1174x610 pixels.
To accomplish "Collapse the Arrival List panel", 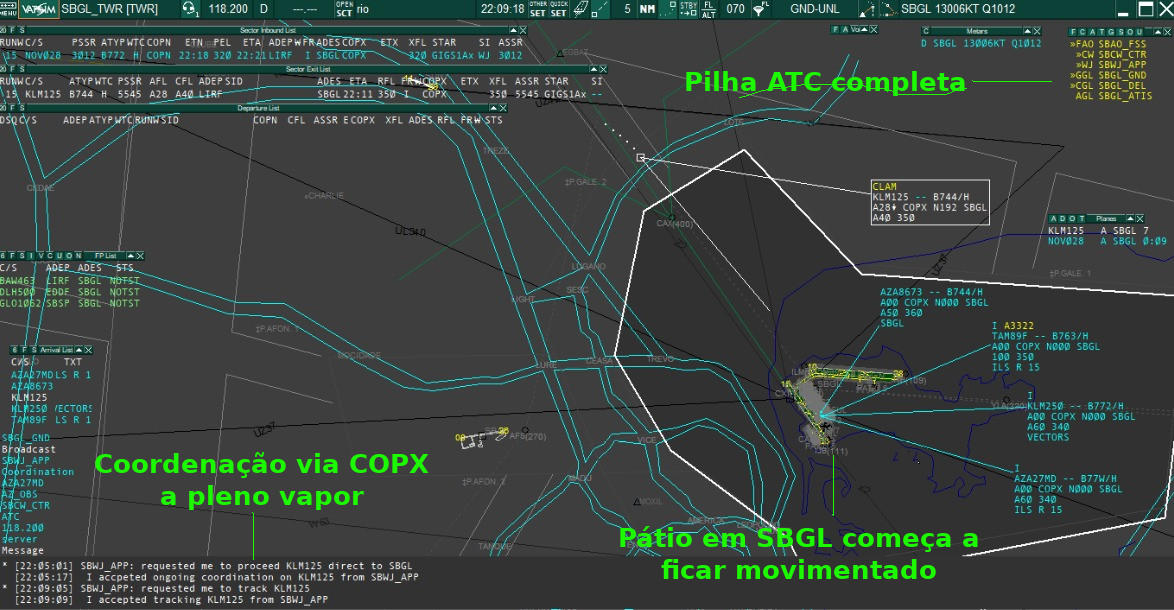I will 79,350.
